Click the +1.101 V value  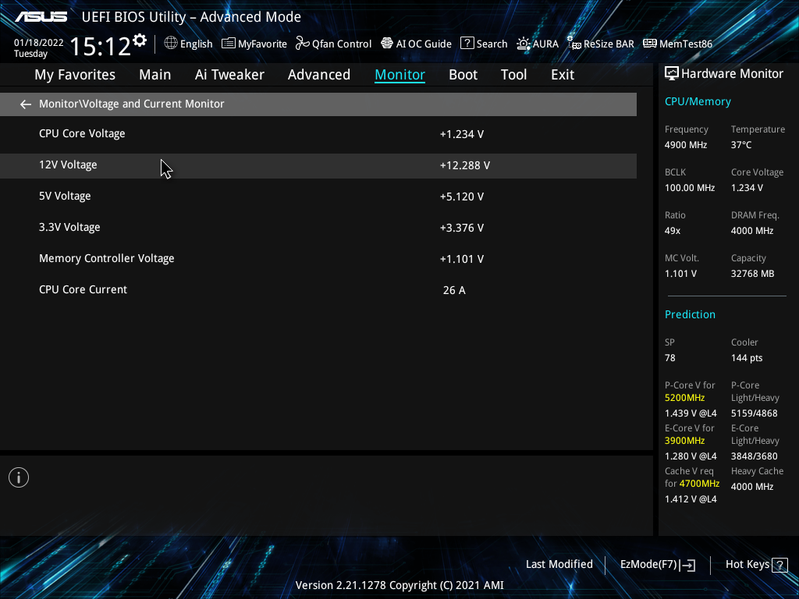click(462, 259)
